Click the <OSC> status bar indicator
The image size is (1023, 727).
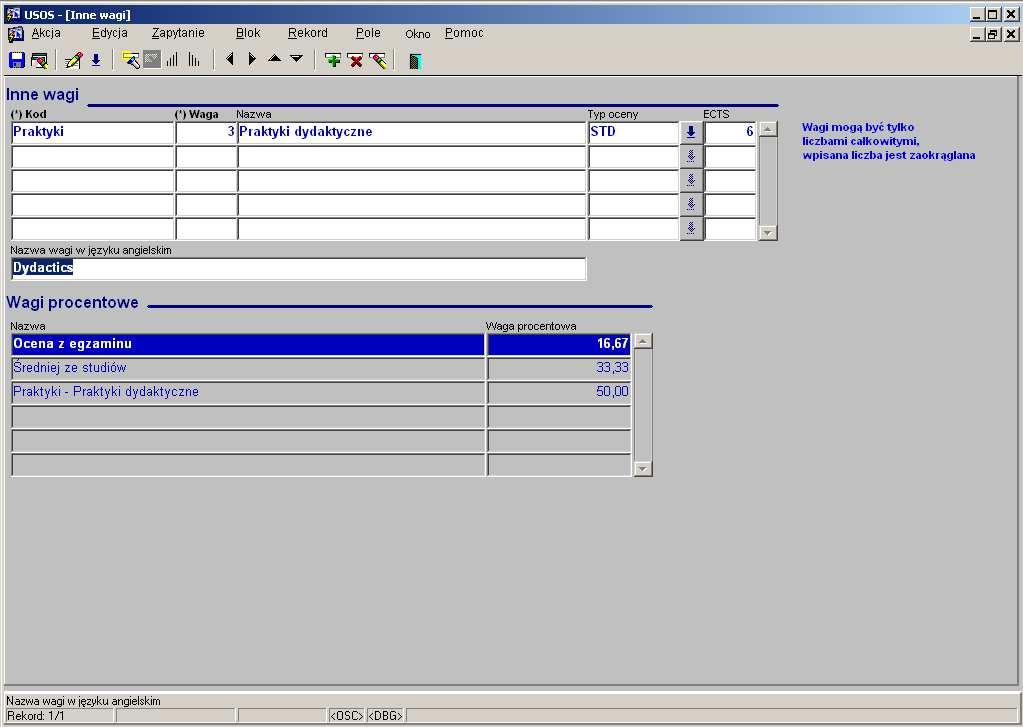346,716
